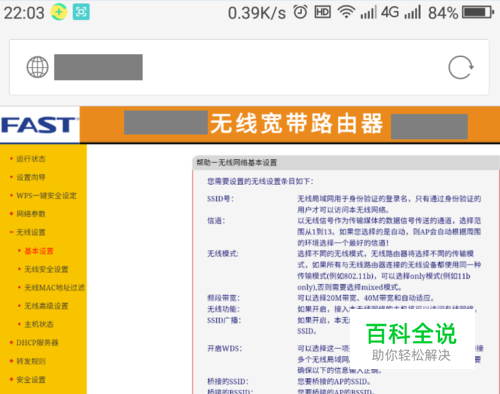Expand the 网络参数 menu
This screenshot has width=500, height=394.
(31, 214)
